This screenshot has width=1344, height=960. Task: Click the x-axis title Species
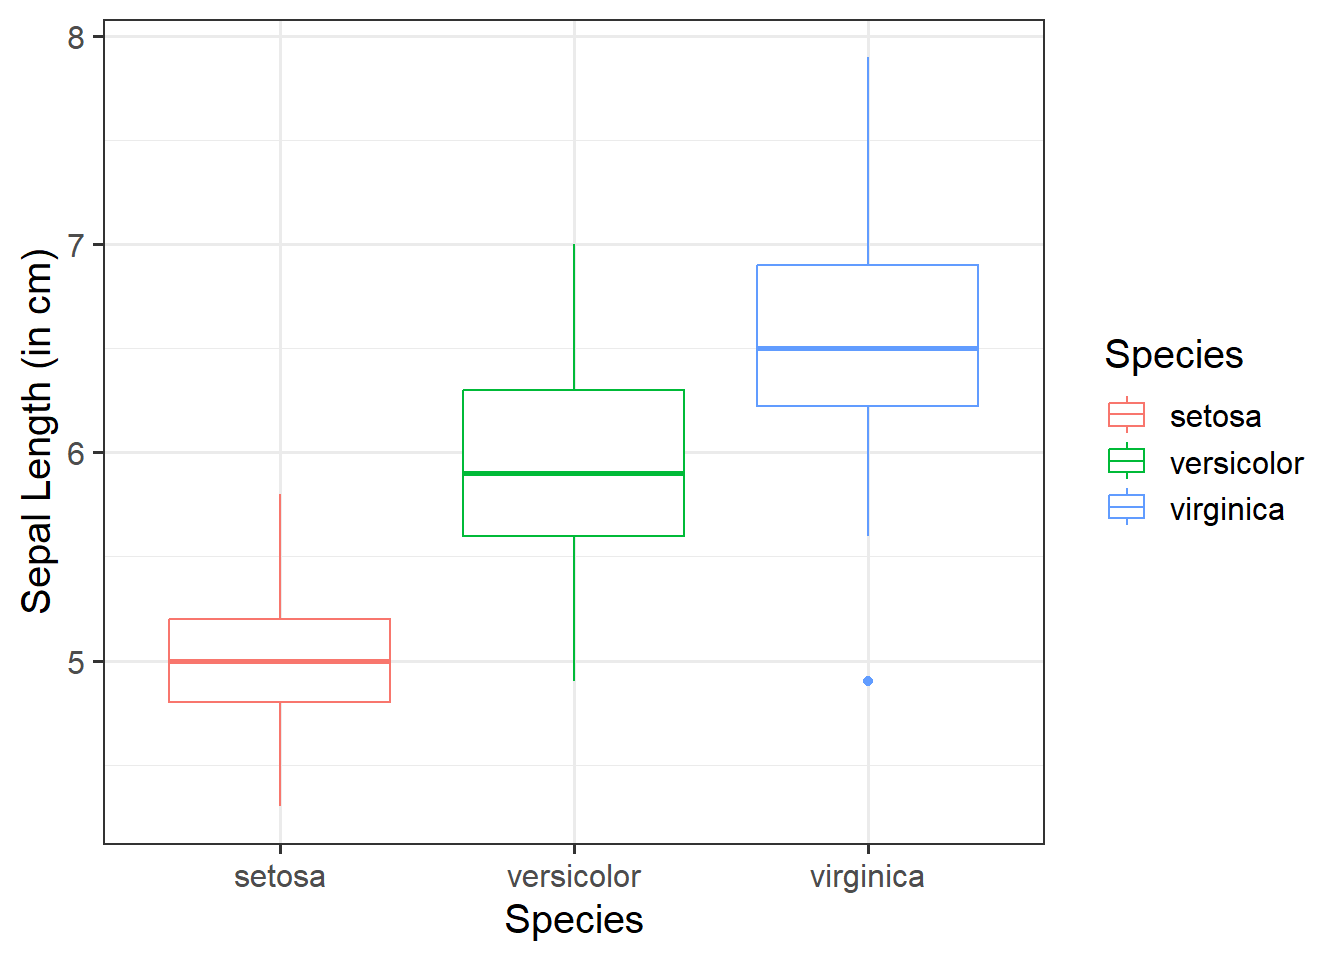(x=574, y=920)
